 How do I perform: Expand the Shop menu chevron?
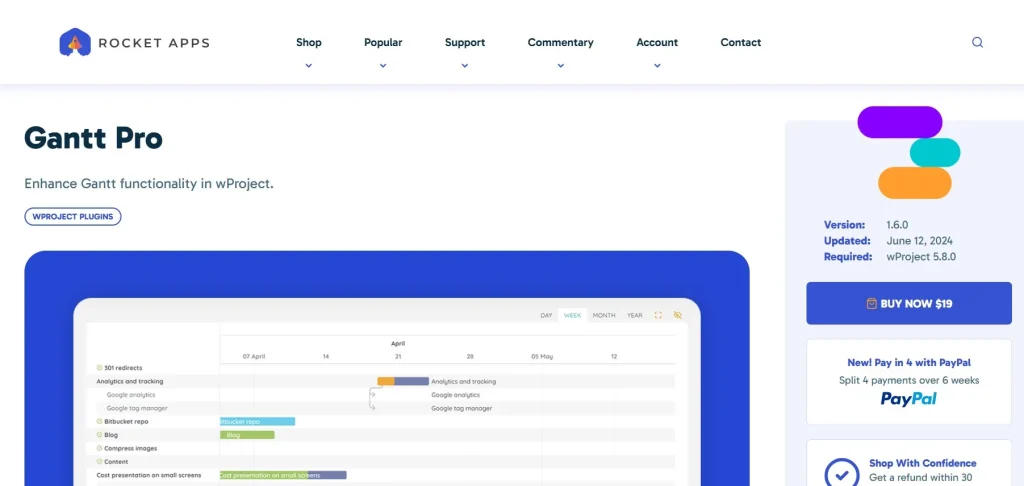pyautogui.click(x=309, y=65)
